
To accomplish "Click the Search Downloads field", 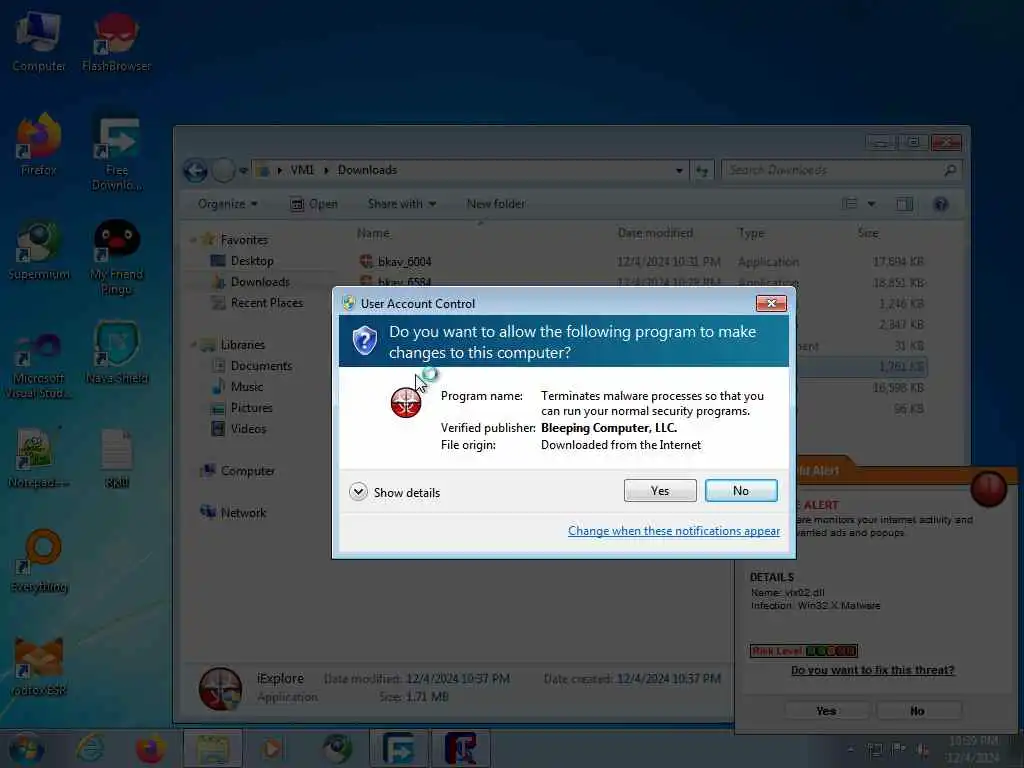I will click(x=840, y=170).
